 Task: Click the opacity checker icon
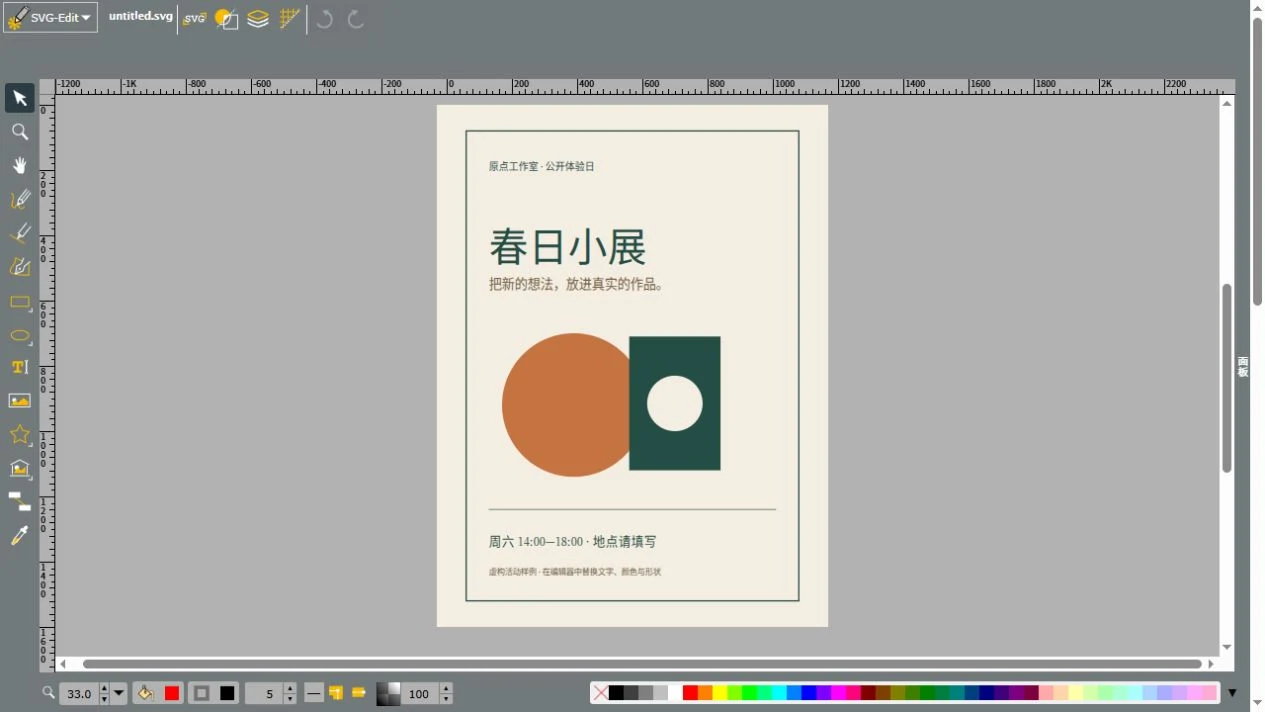tap(388, 694)
